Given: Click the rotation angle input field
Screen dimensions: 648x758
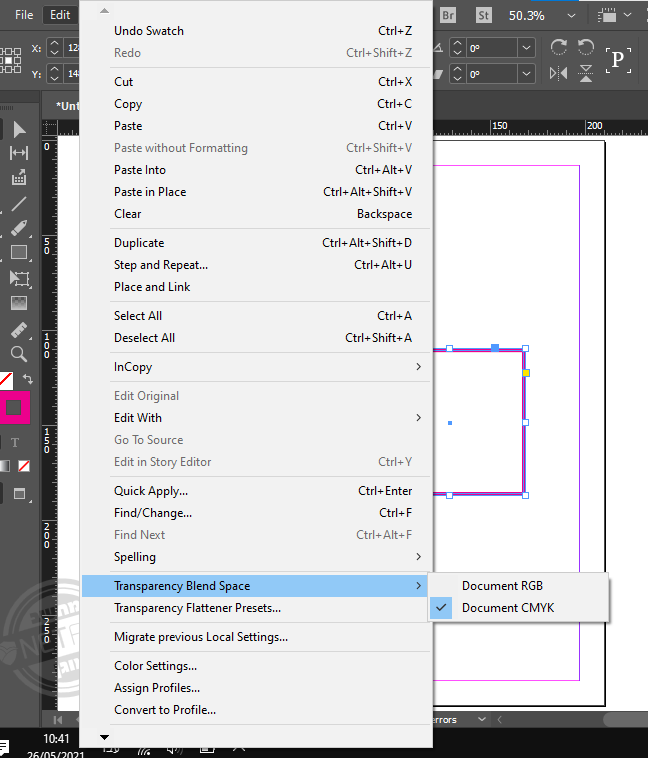Looking at the screenshot, I should [x=492, y=48].
